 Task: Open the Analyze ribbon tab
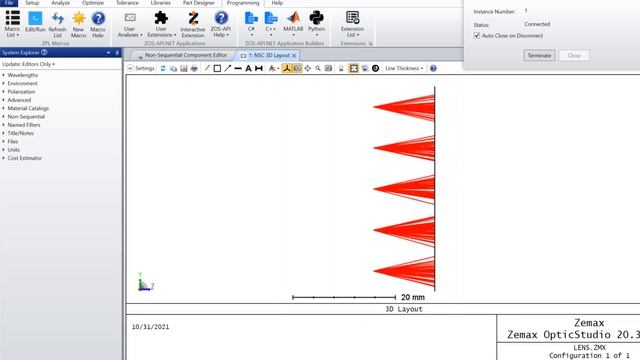(60, 3)
